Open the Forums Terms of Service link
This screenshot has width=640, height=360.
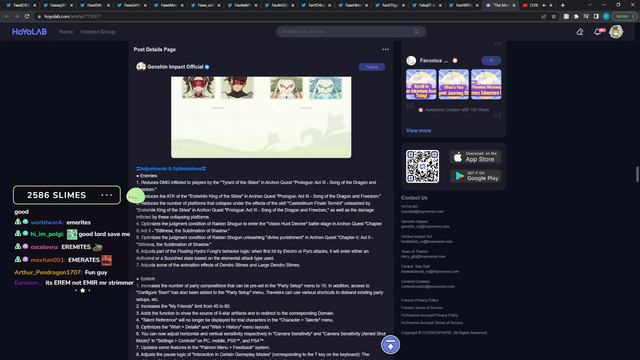click(x=422, y=308)
